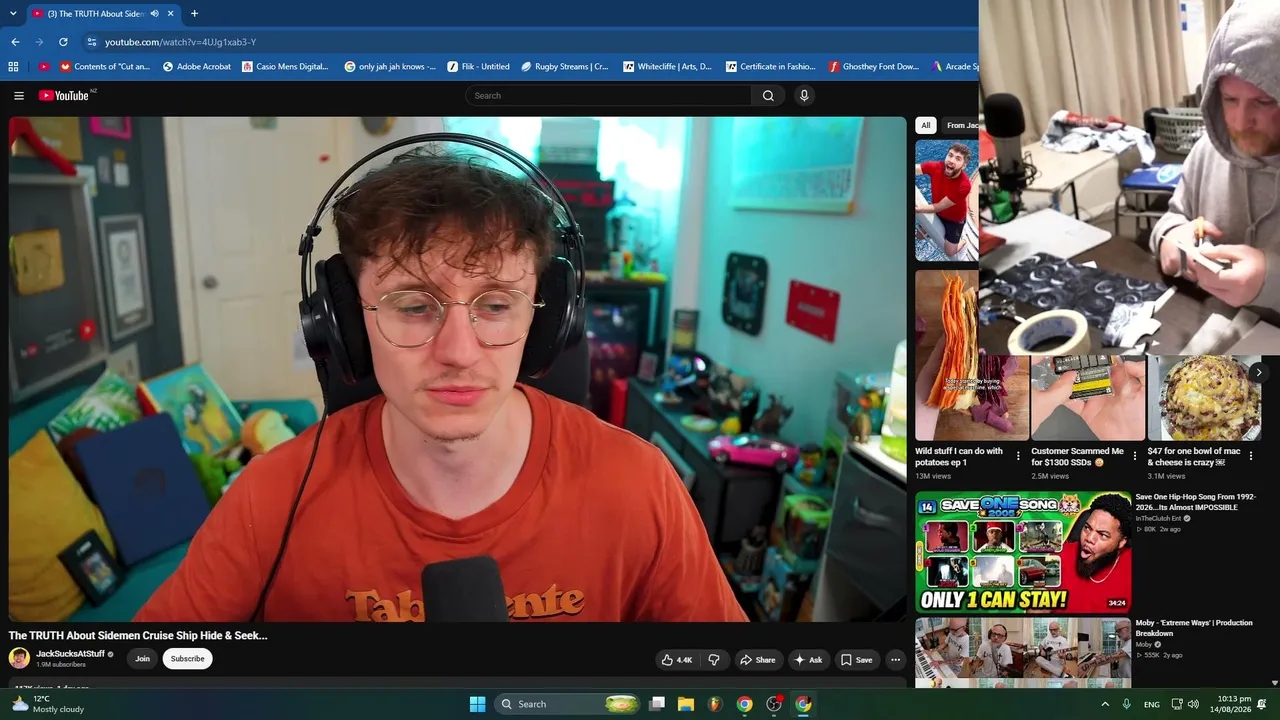Open Moby 'Extreme Ways' Production Breakdown title

click(1193, 628)
